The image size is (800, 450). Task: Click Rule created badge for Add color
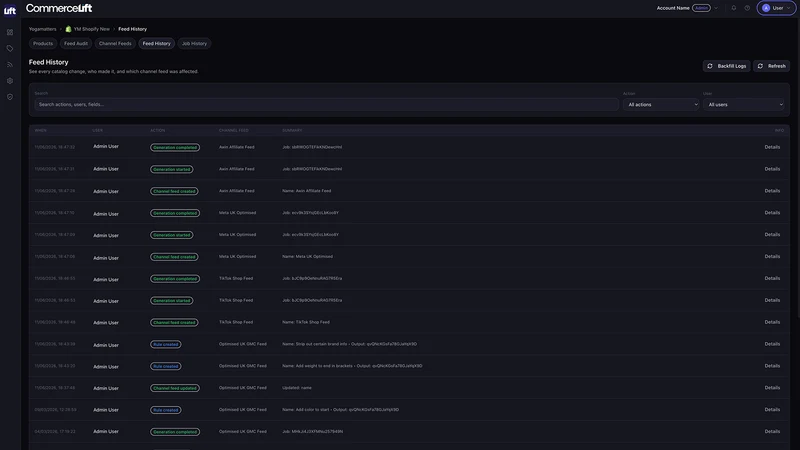[165, 410]
